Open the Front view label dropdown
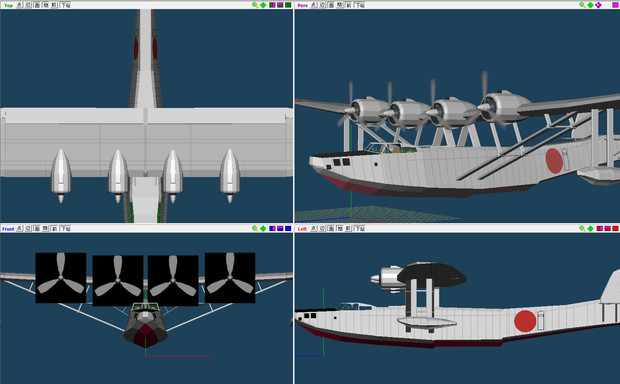This screenshot has height=384, width=620. 8,229
